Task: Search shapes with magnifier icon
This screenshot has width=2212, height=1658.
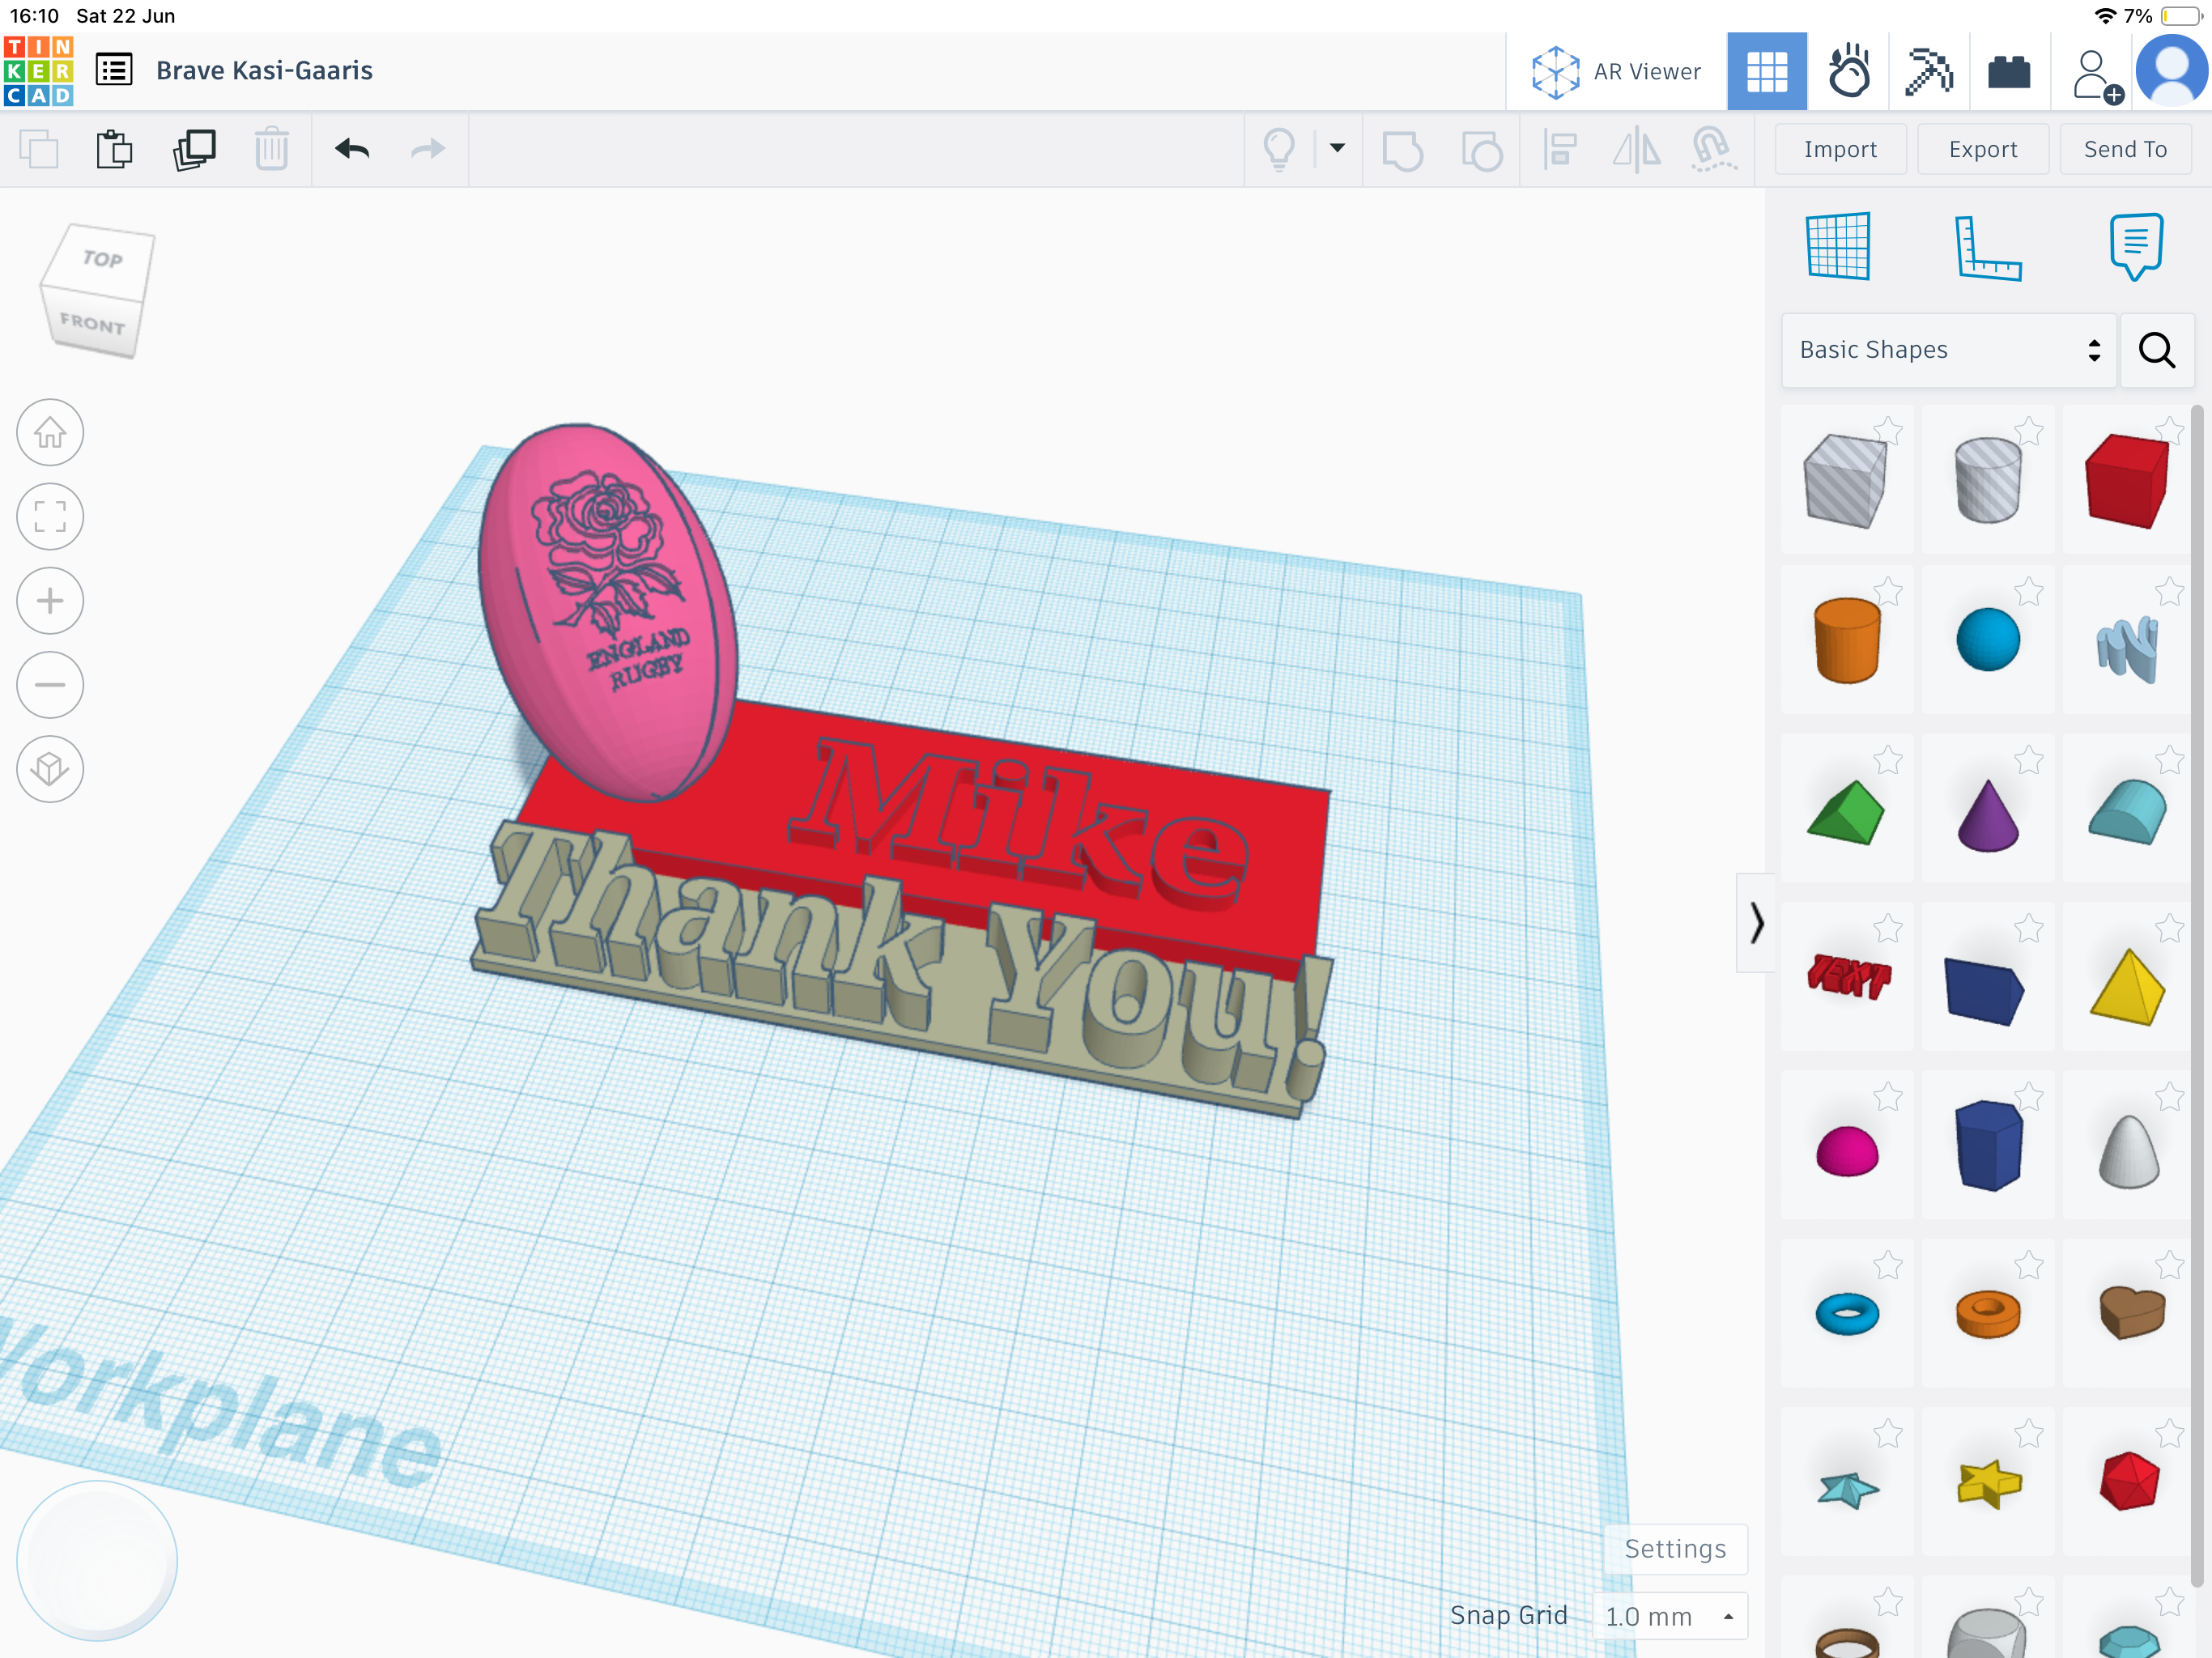Action: click(2157, 350)
